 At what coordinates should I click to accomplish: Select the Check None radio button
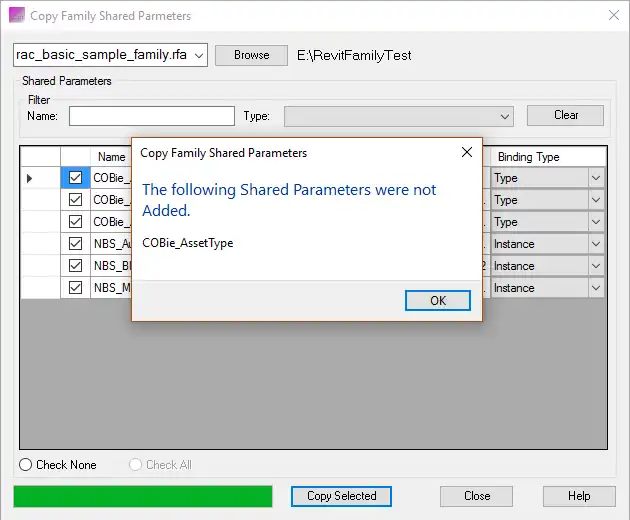[x=26, y=465]
